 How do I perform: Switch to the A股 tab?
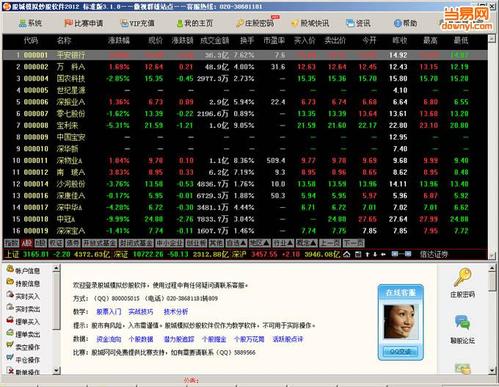coord(26,243)
